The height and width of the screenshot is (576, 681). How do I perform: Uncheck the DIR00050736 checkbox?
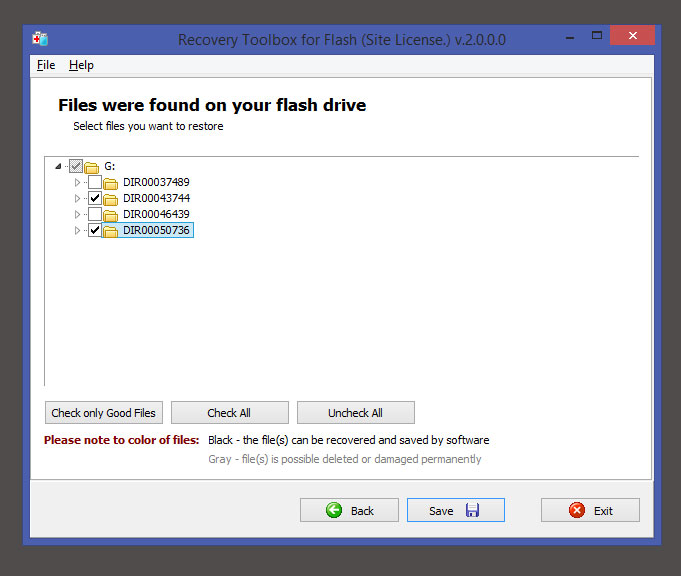coord(95,230)
